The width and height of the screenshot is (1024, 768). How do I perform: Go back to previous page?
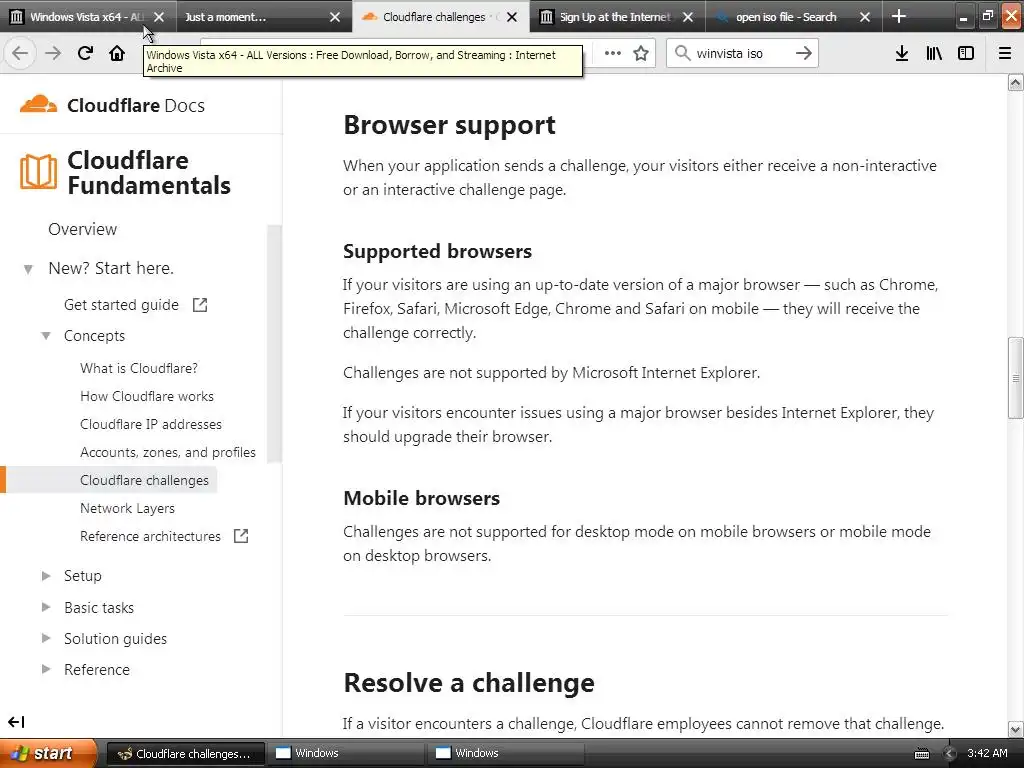click(20, 53)
